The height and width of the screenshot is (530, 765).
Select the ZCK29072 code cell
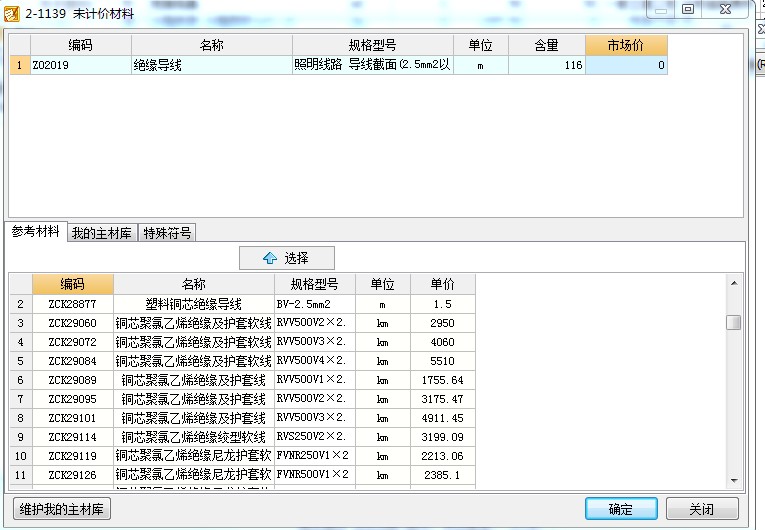(73, 342)
